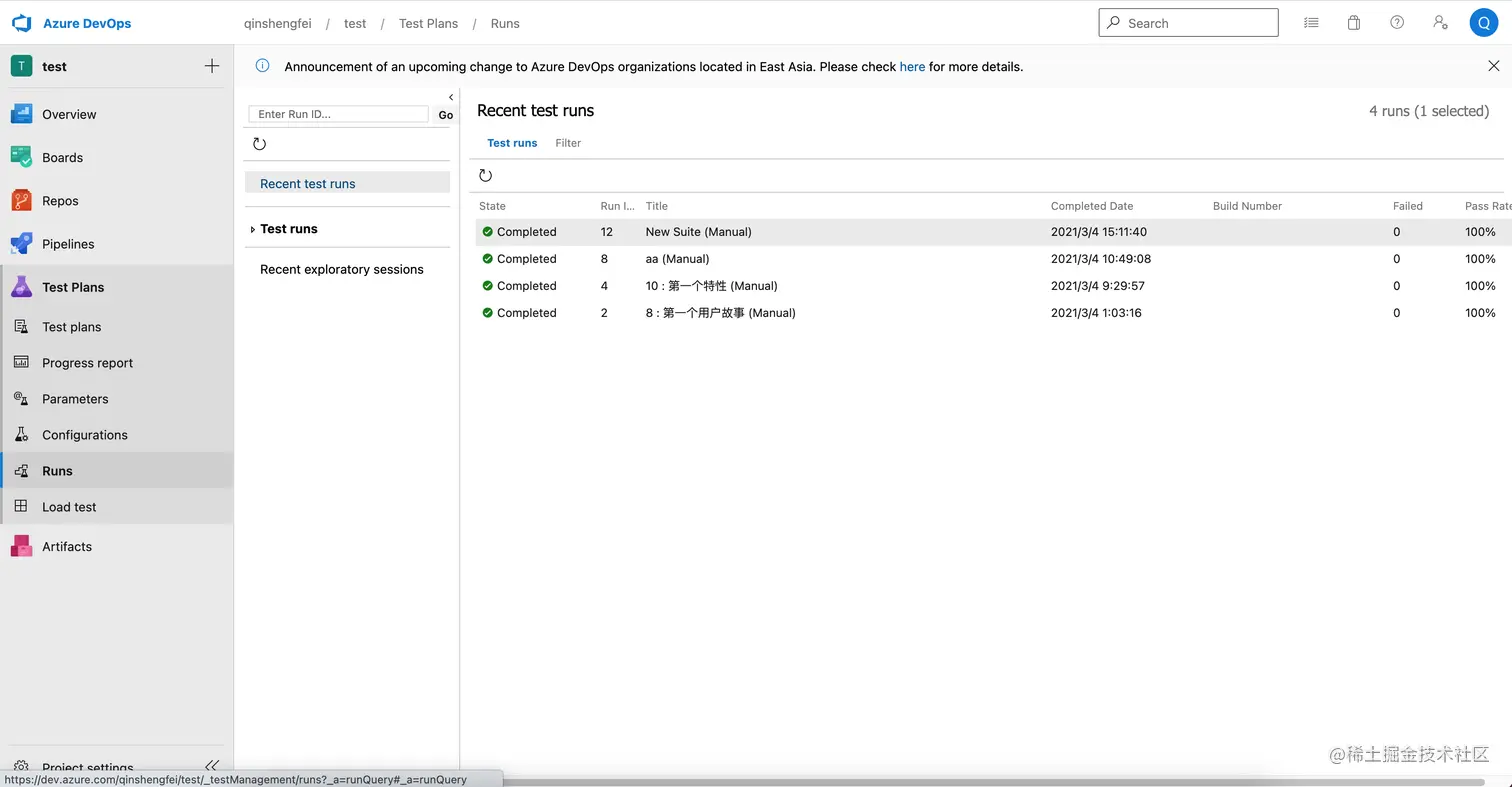
Task: Select the '8 : 第一个用户故事 (Manual)' run
Action: (993, 313)
